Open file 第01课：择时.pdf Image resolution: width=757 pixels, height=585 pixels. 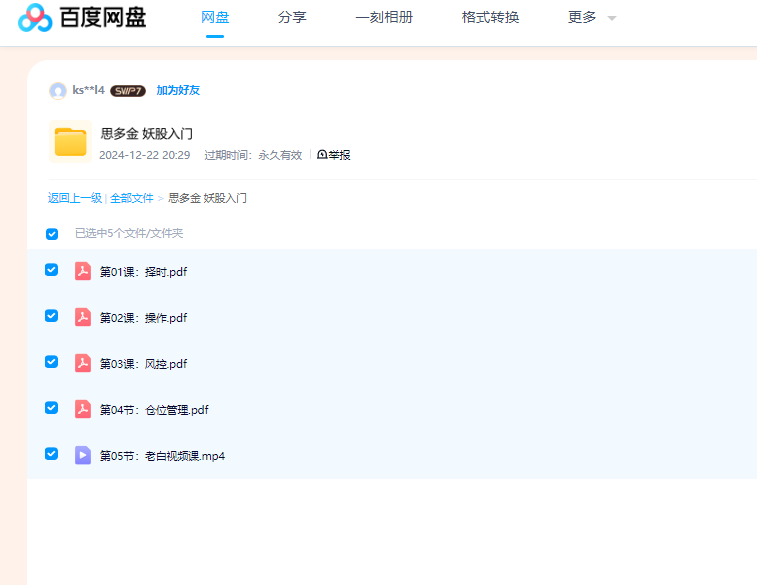[143, 272]
